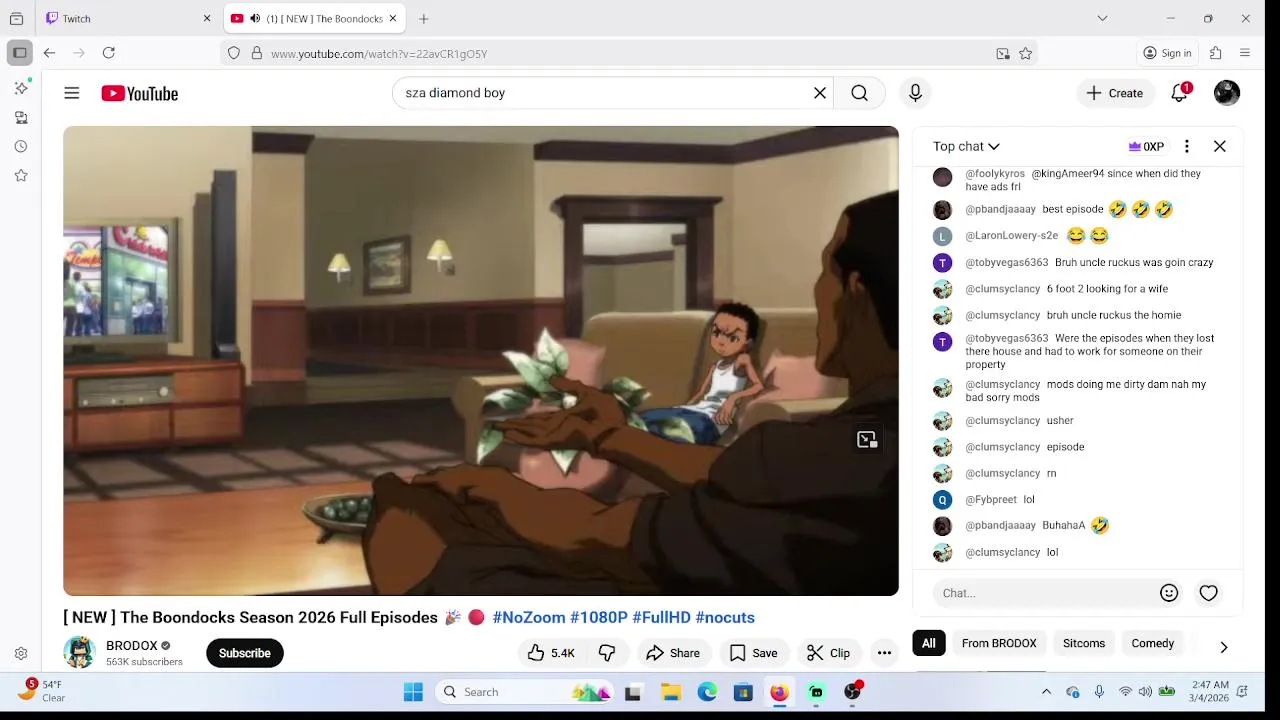Open a new browser tab
The height and width of the screenshot is (720, 1280).
(424, 18)
